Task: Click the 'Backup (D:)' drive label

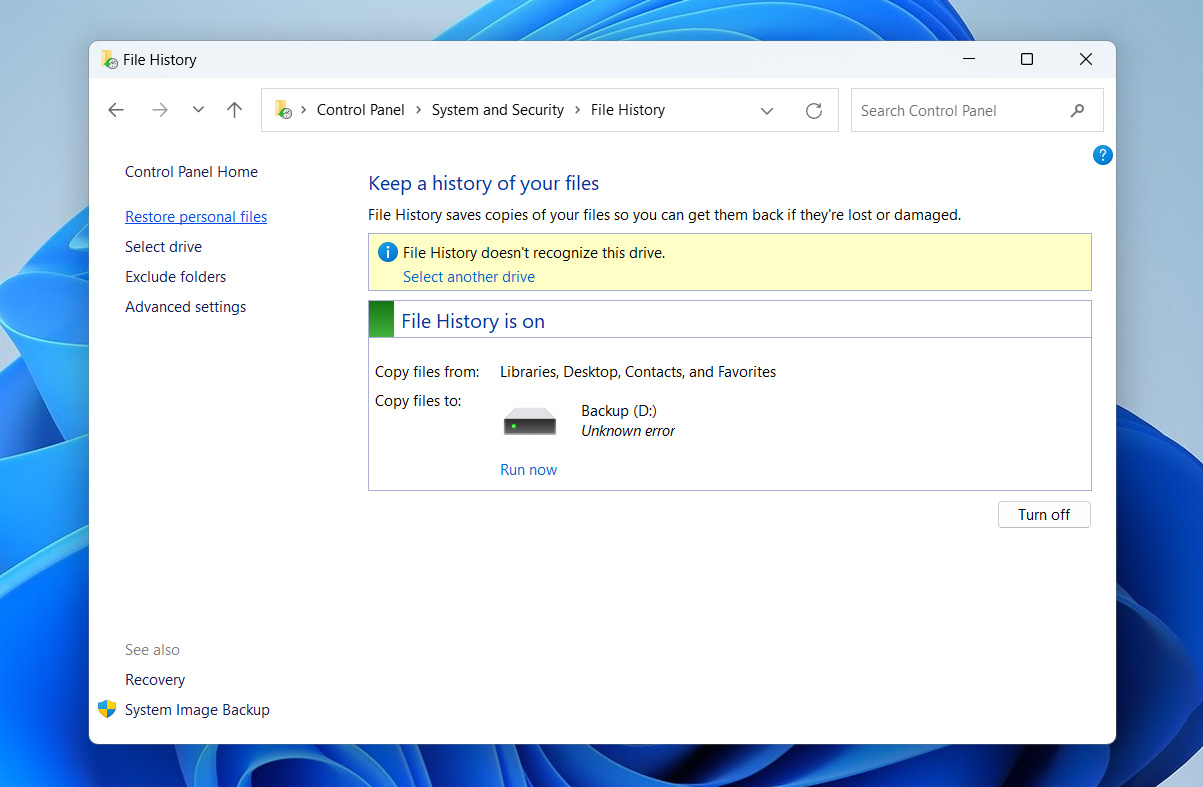Action: [x=619, y=411]
